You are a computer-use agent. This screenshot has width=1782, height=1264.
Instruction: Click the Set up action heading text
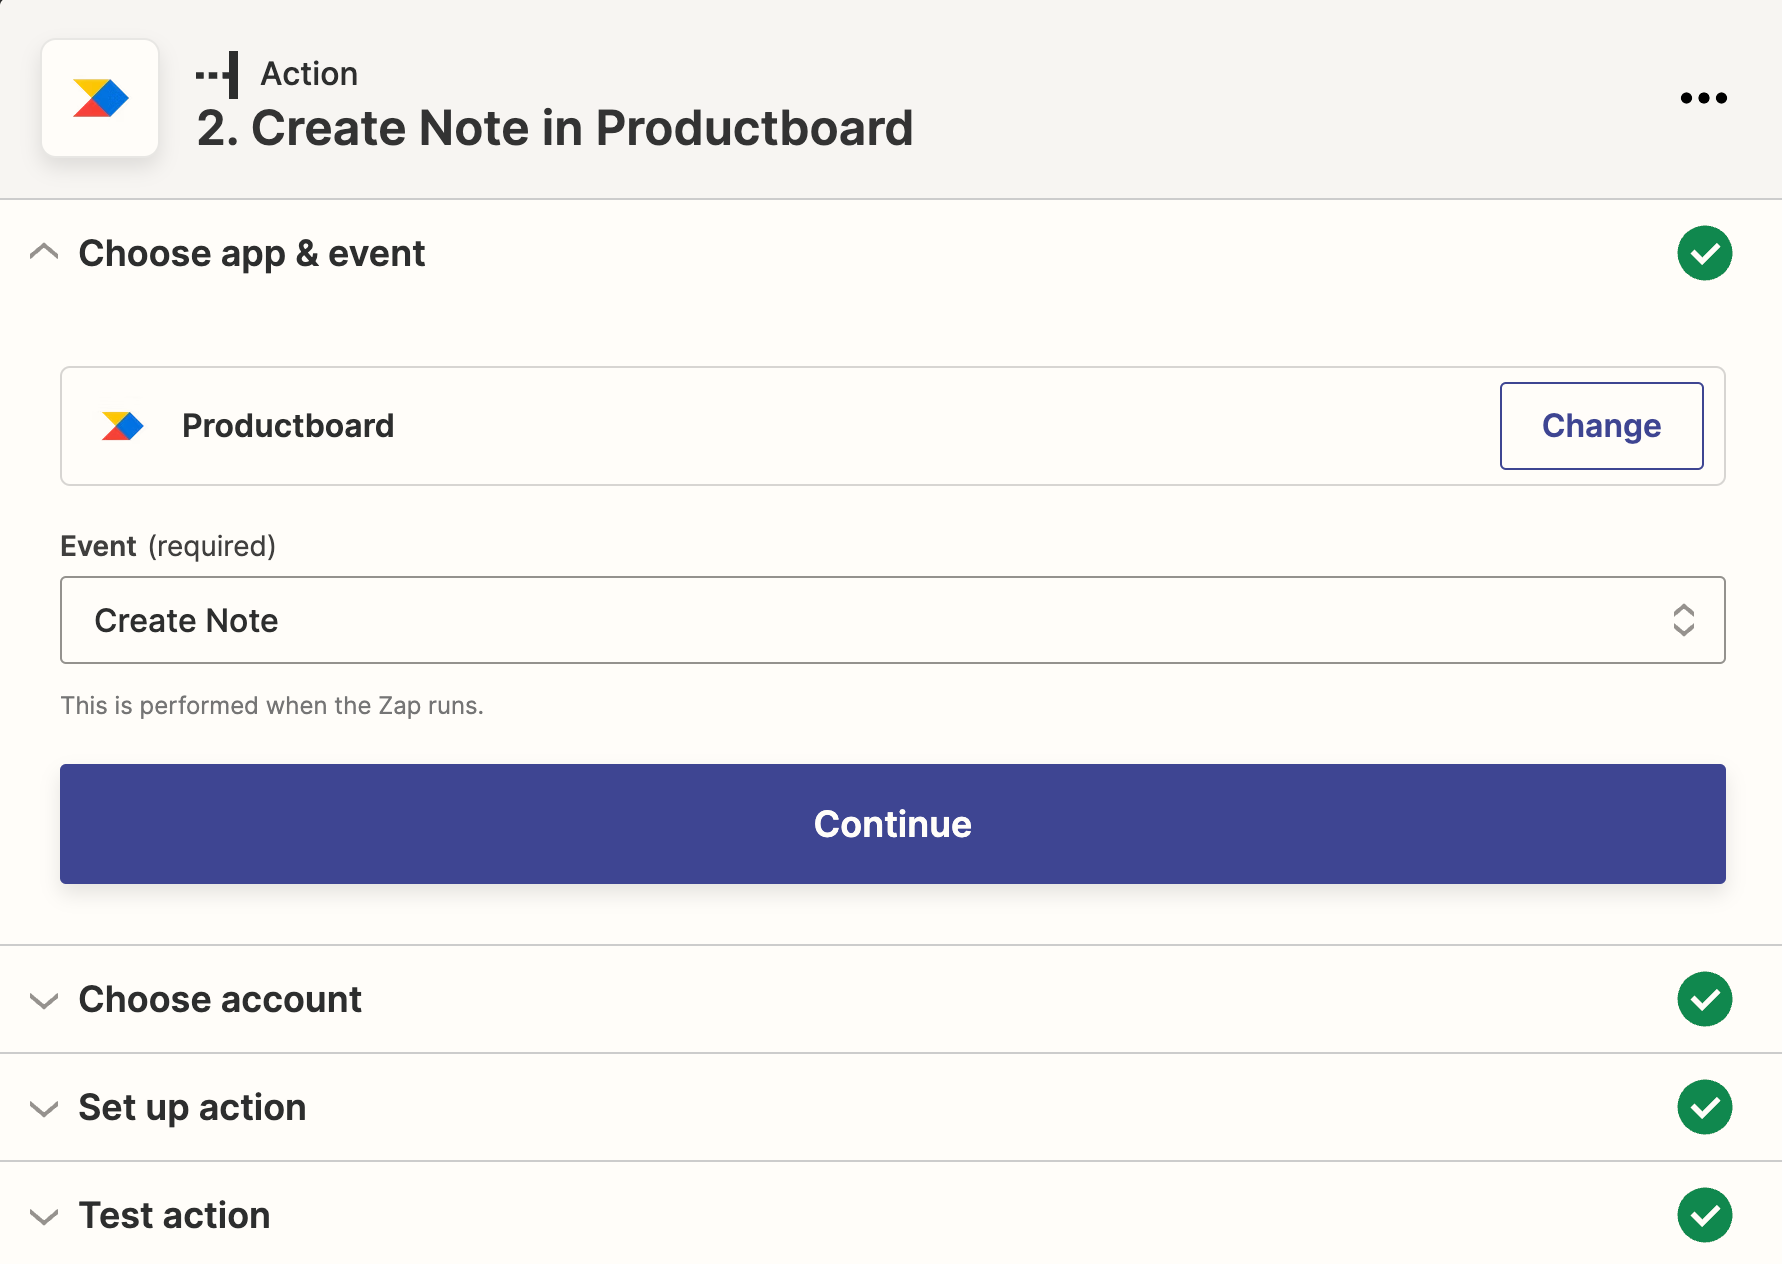[x=192, y=1108]
